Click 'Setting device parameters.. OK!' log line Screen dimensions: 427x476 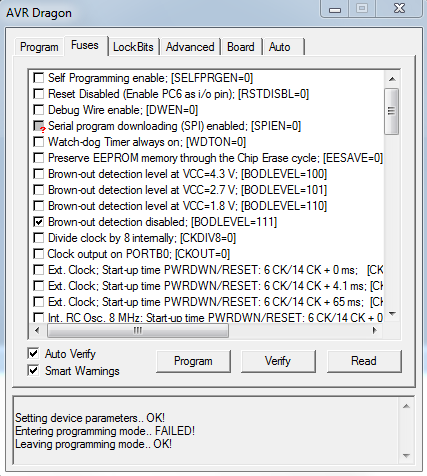(90, 418)
